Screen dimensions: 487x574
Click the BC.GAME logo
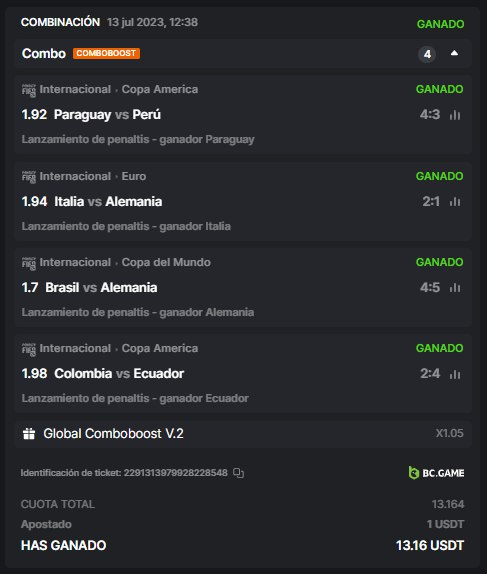point(436,473)
